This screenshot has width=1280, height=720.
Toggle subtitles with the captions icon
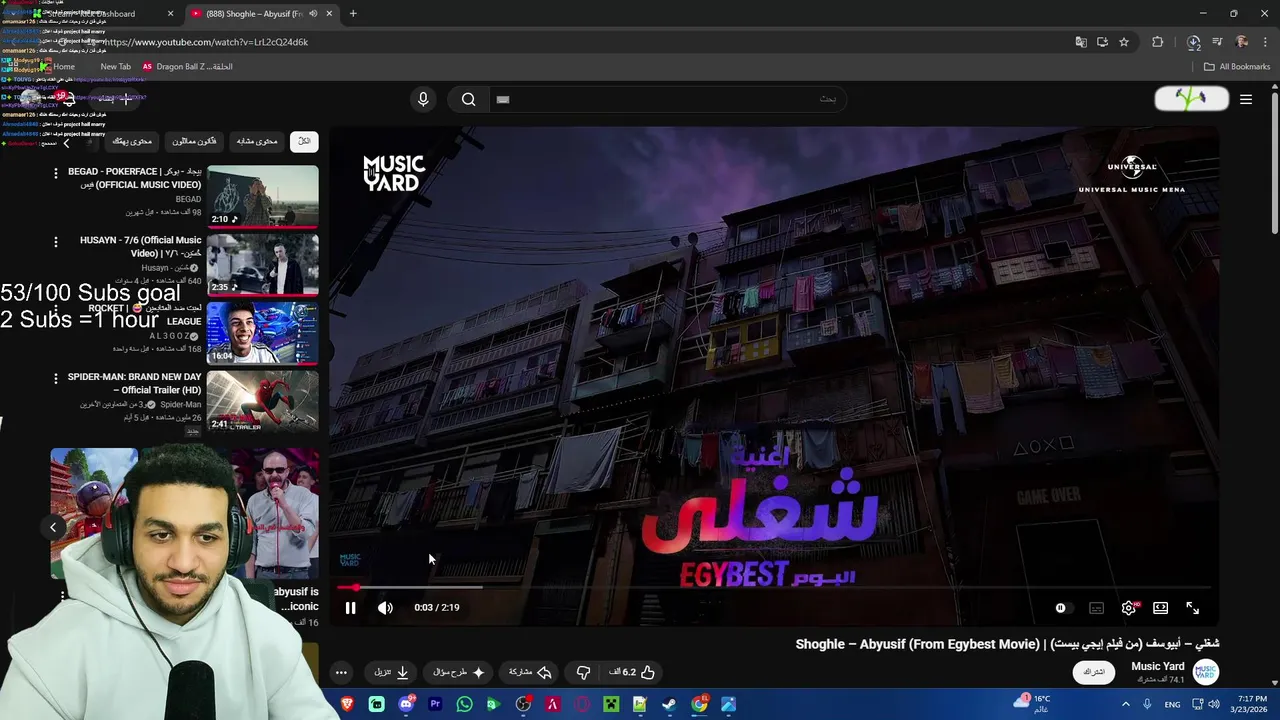[x=1096, y=608]
